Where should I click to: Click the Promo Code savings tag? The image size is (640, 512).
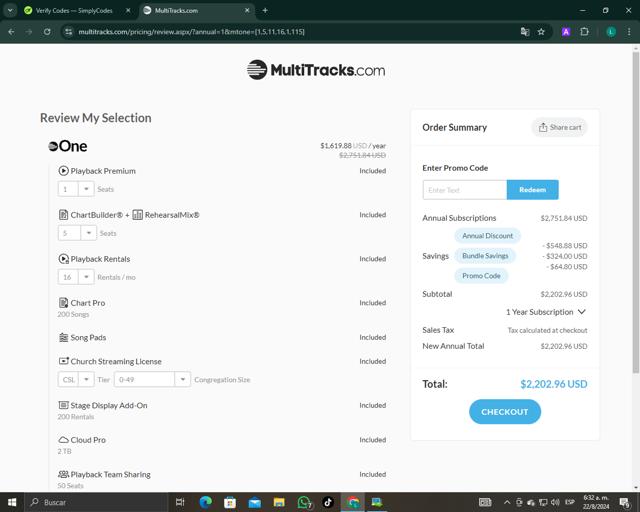click(x=481, y=276)
